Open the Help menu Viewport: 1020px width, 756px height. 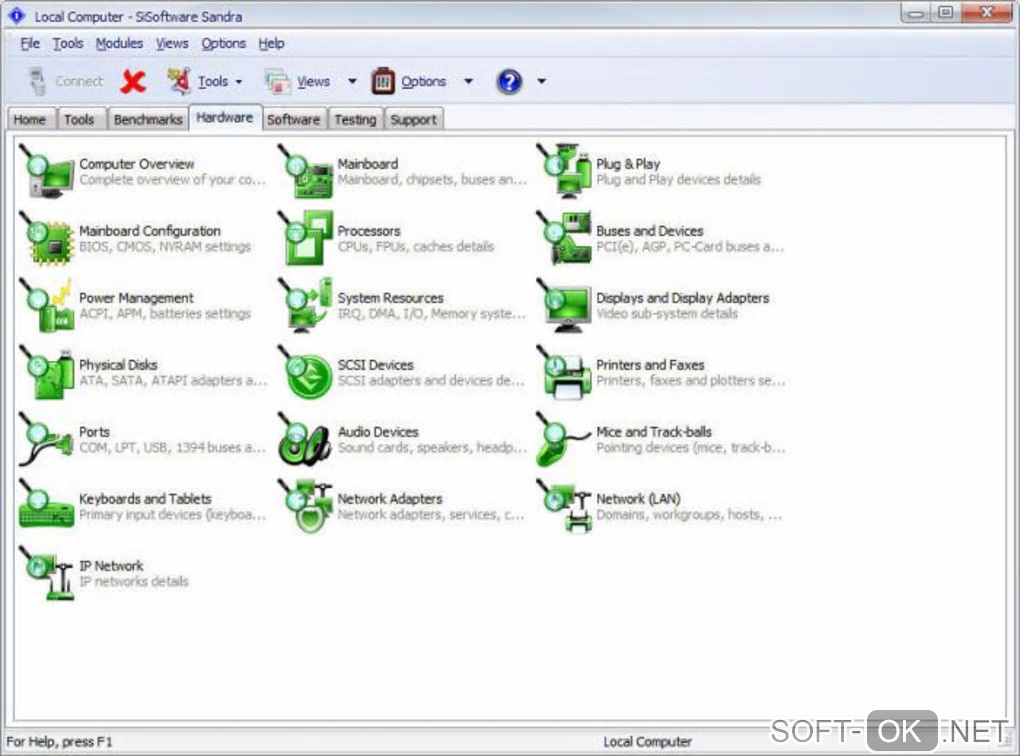tap(271, 44)
